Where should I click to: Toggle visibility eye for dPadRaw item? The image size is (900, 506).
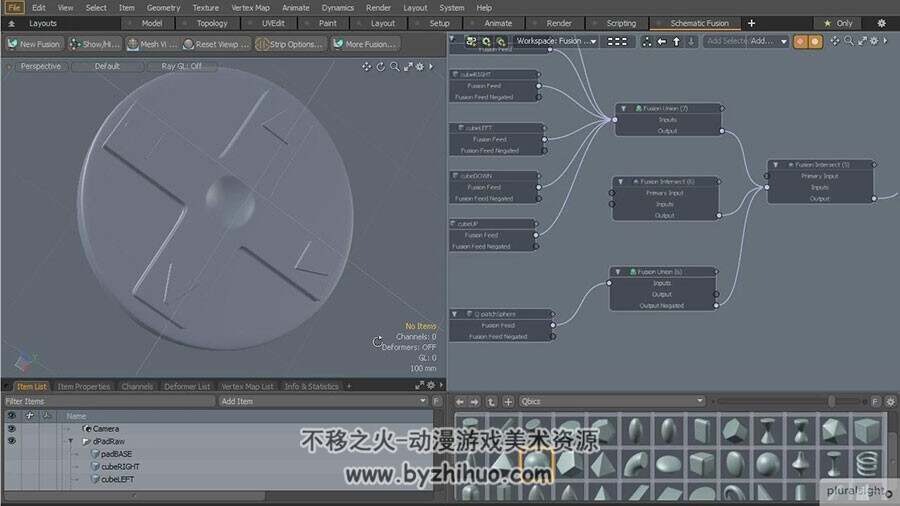click(x=11, y=441)
